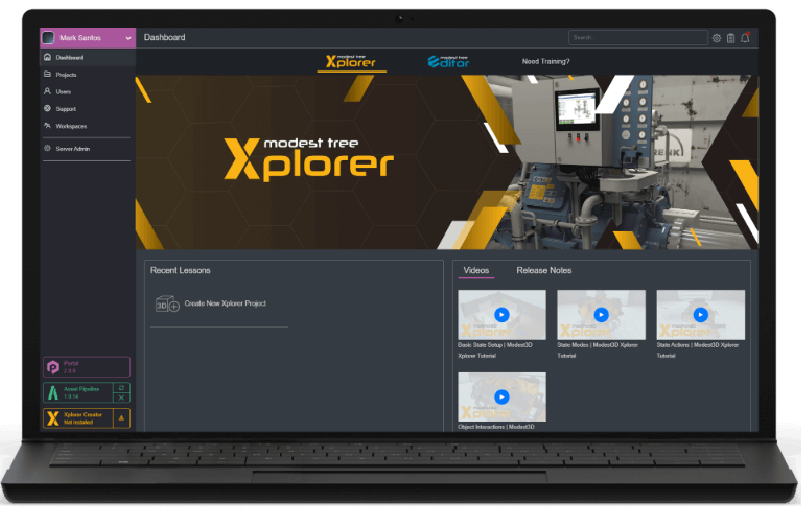Click the Search input field
Screen dimensions: 801x513
click(x=638, y=37)
